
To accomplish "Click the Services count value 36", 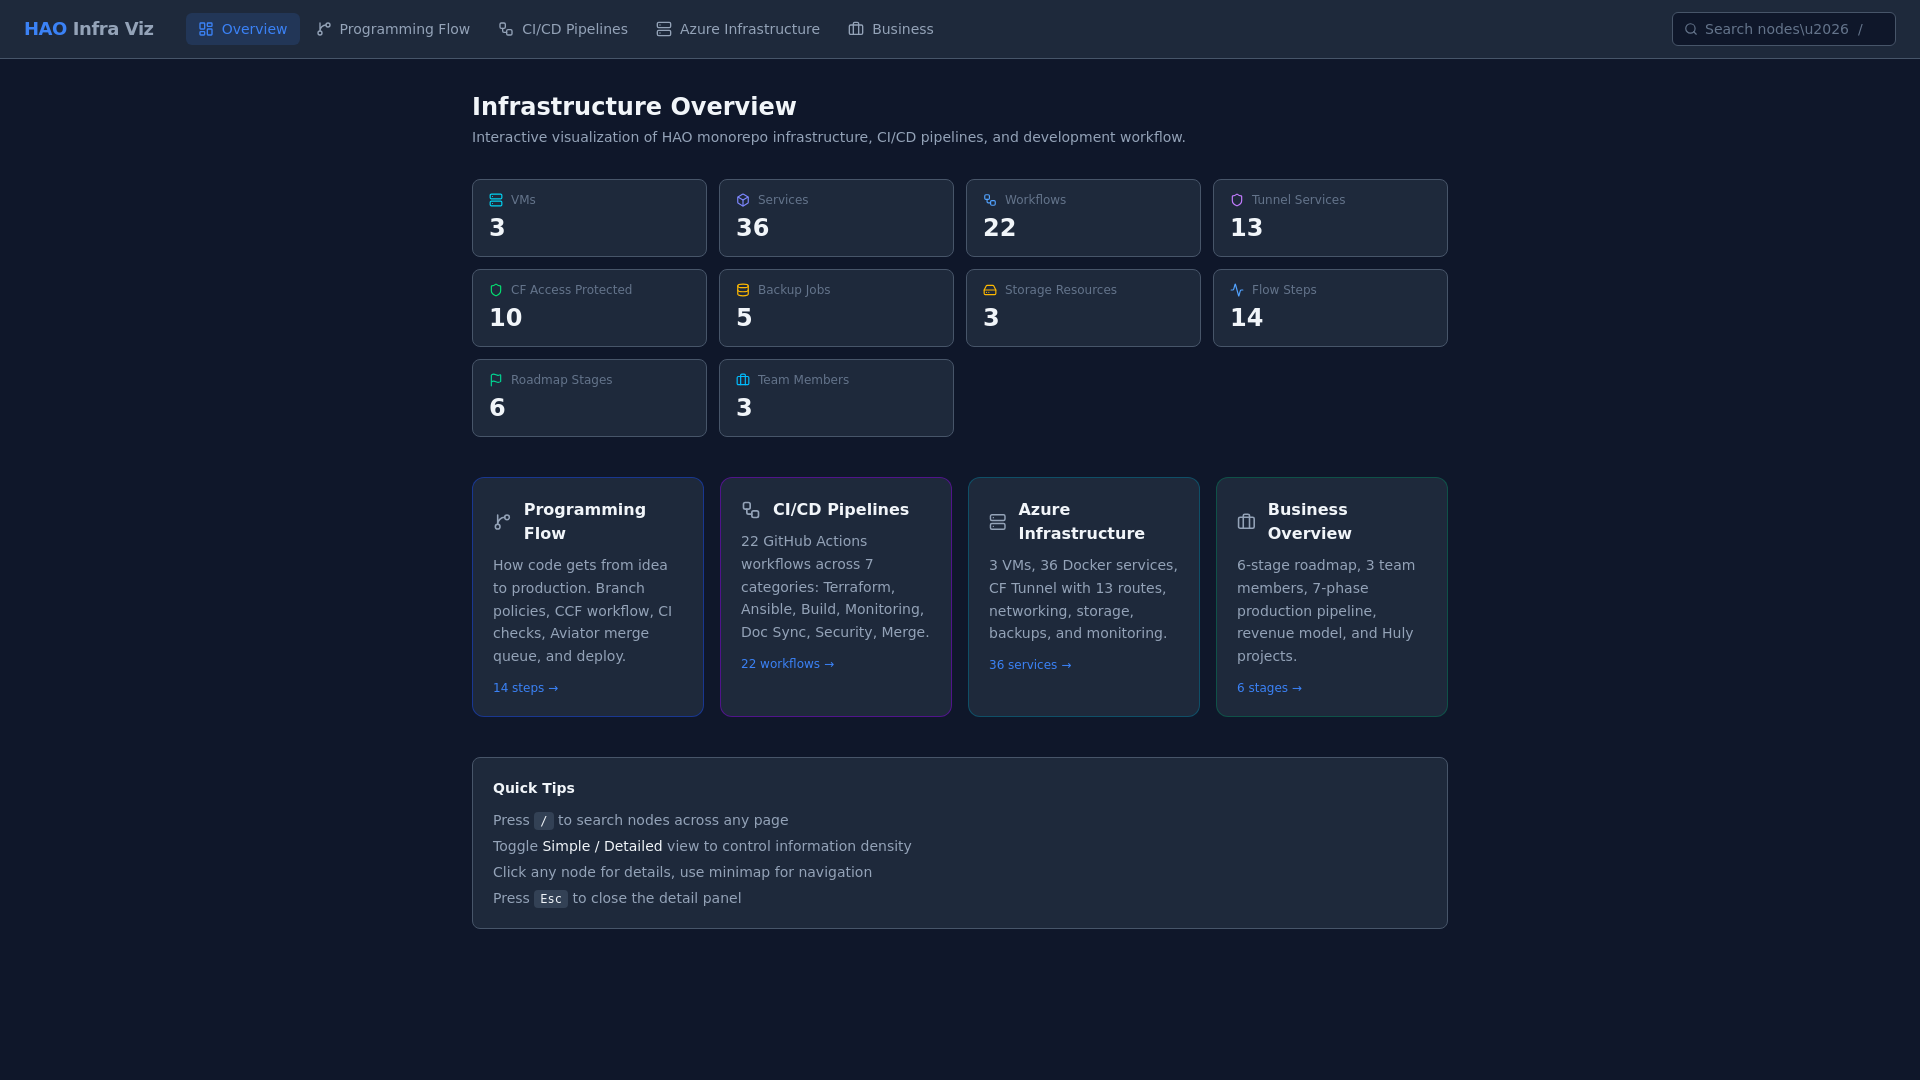I will (x=752, y=228).
